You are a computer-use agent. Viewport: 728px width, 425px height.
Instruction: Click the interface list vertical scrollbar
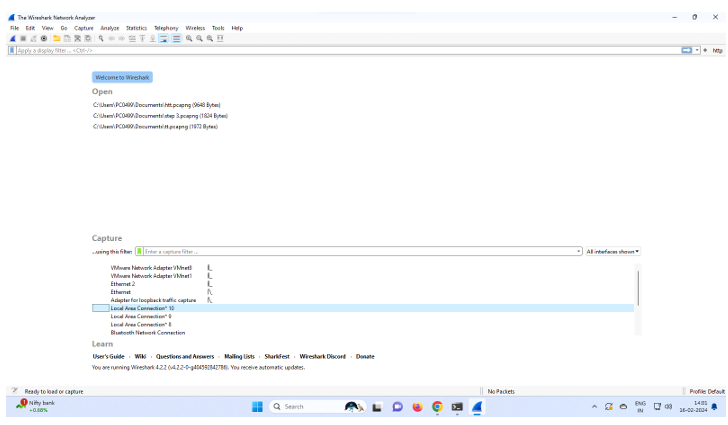click(x=638, y=288)
